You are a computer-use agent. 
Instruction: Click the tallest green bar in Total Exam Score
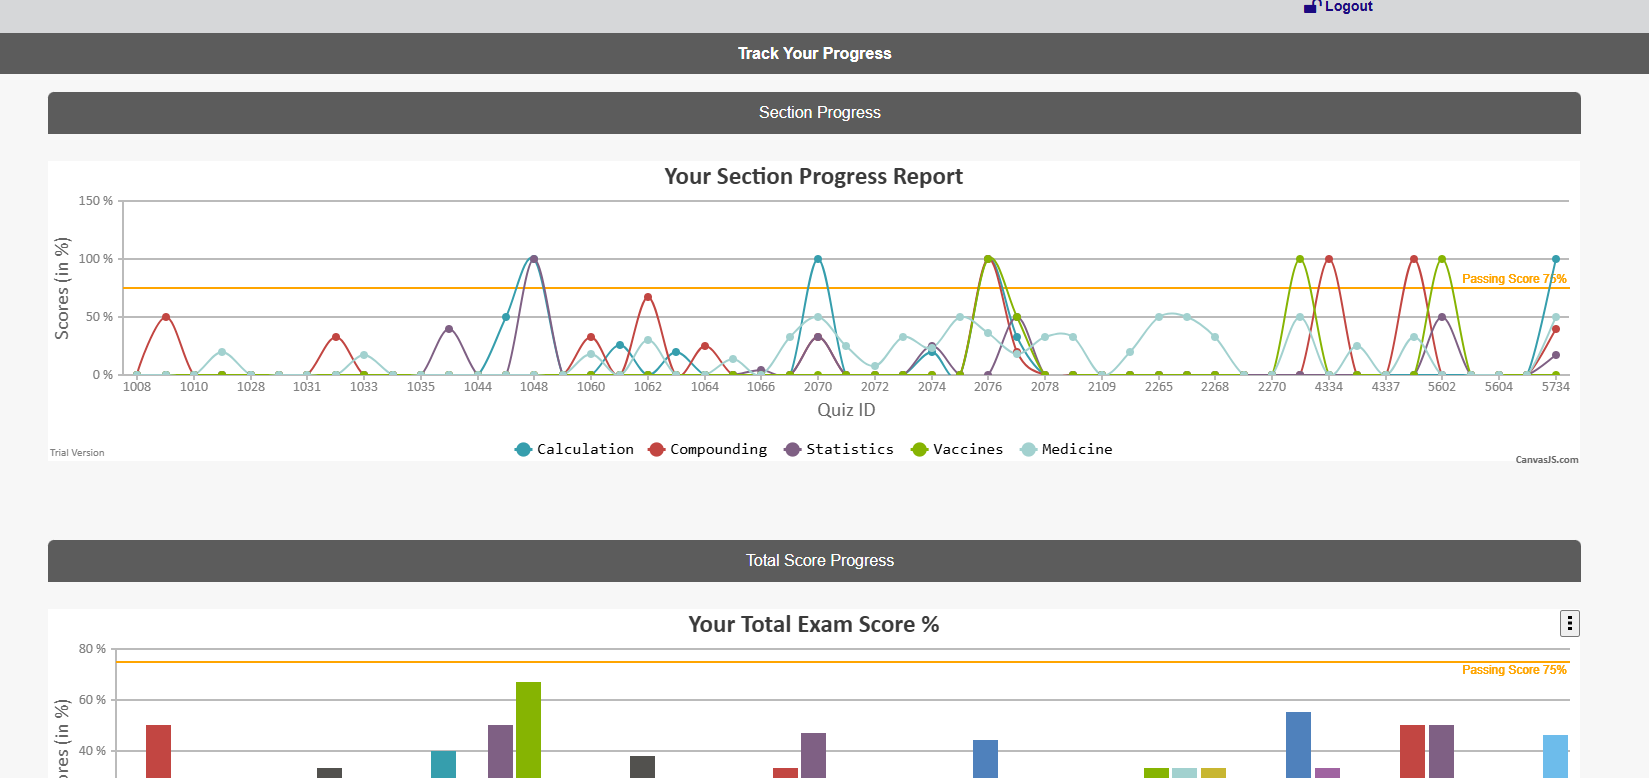[x=528, y=730]
